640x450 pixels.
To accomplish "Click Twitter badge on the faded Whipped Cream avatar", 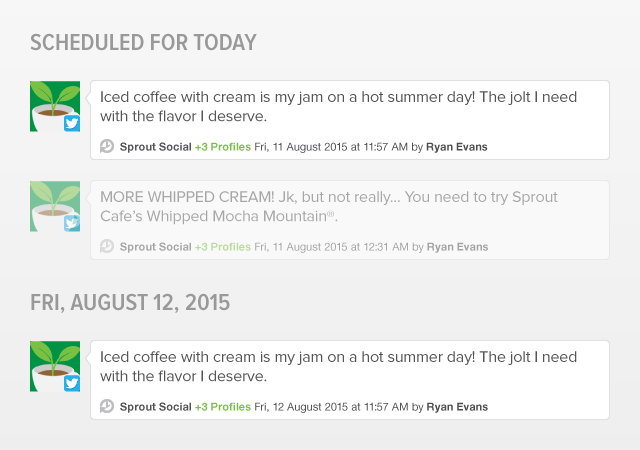I will click(72, 223).
